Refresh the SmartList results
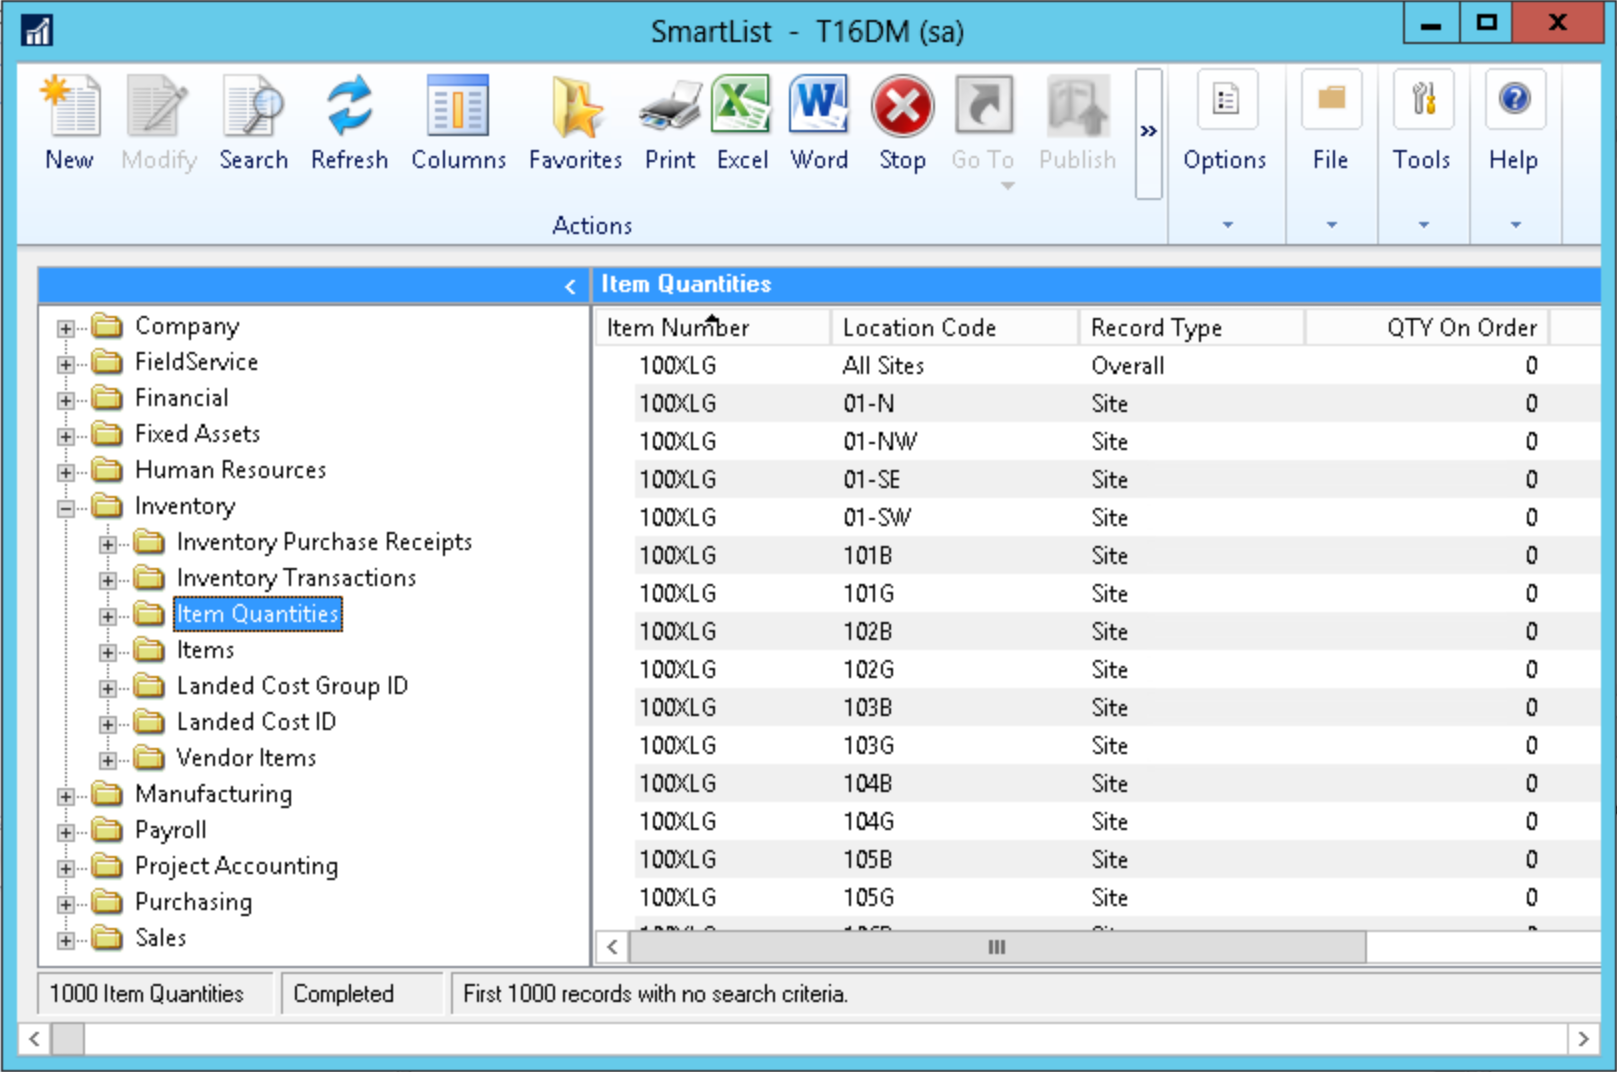This screenshot has height=1072, width=1617. tap(349, 107)
